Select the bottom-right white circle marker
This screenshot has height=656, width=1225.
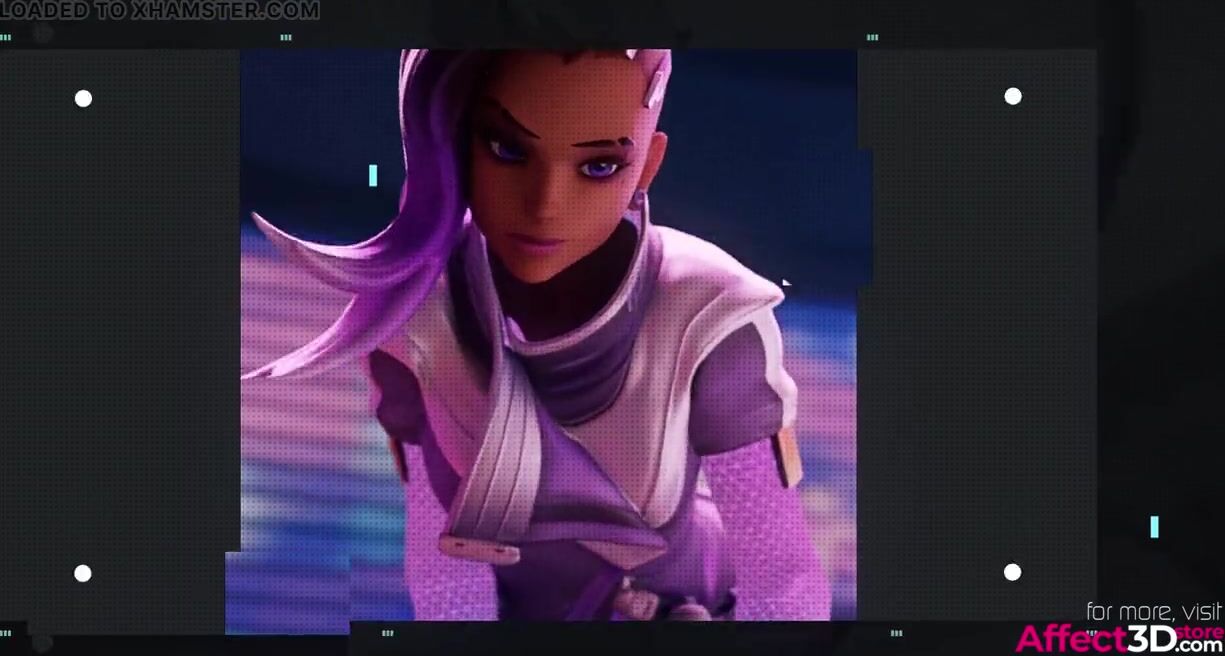(x=1012, y=572)
